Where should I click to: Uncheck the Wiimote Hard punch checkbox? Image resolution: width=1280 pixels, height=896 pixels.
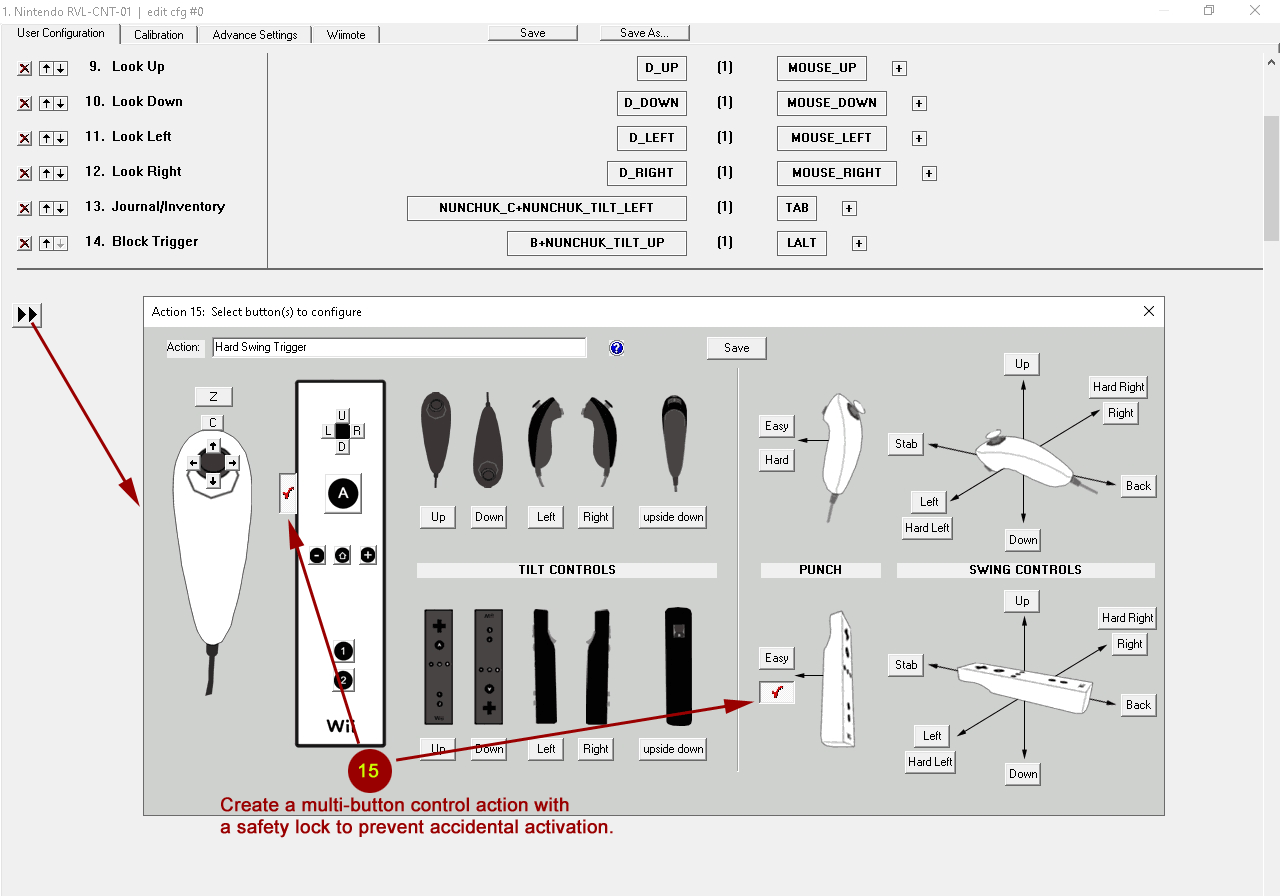[776, 692]
